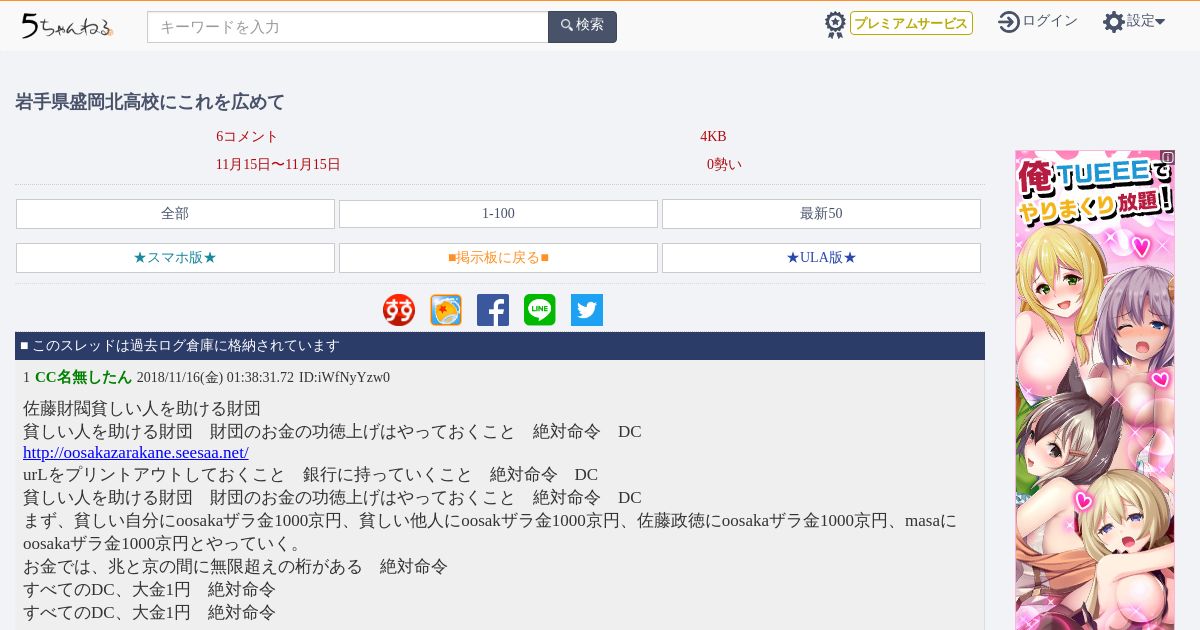Open the oosakazarakane.seesaa.net link
Screen dimensions: 1200x630
136,453
